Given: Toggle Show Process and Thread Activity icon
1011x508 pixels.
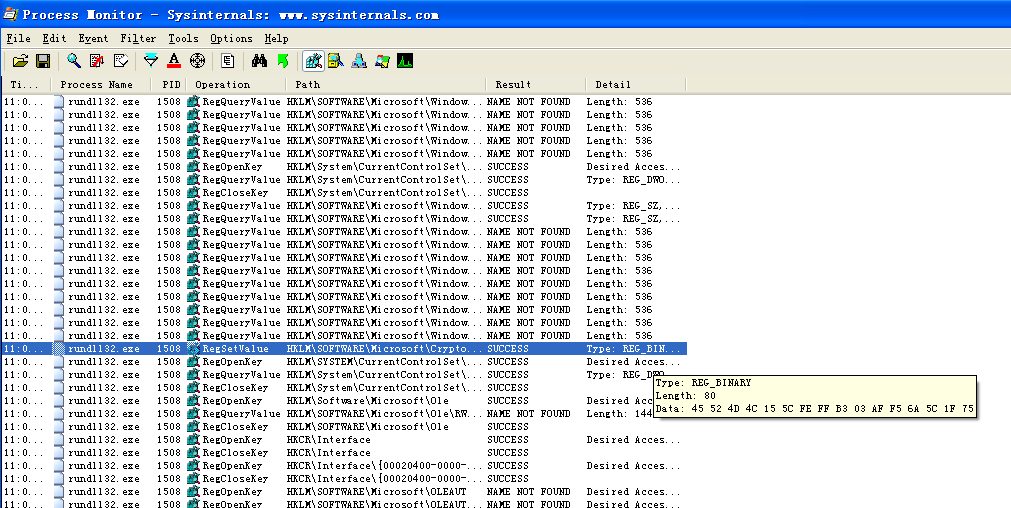Looking at the screenshot, I should [x=382, y=61].
